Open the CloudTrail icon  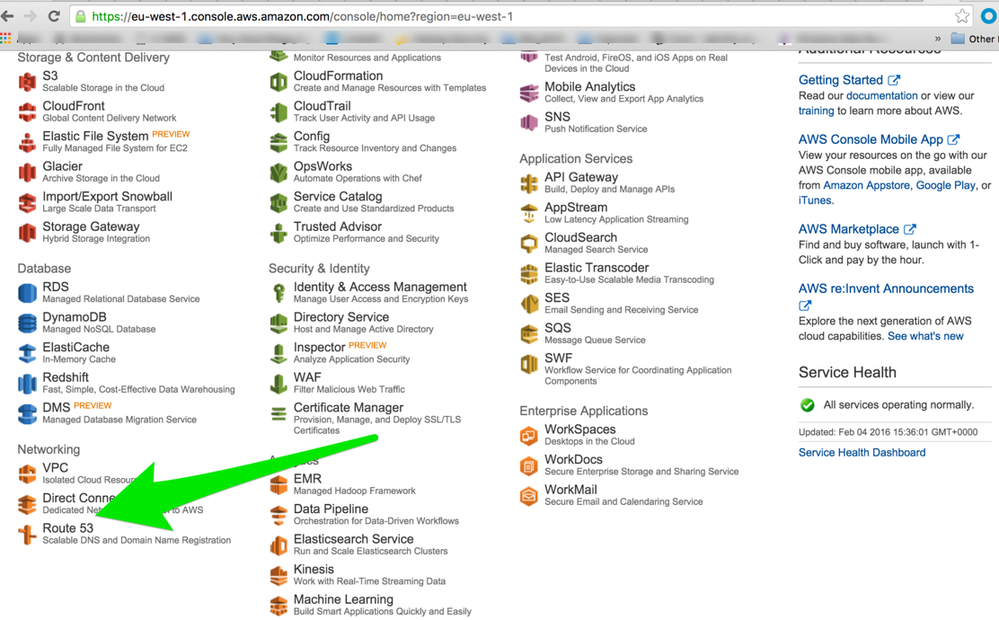click(x=278, y=112)
